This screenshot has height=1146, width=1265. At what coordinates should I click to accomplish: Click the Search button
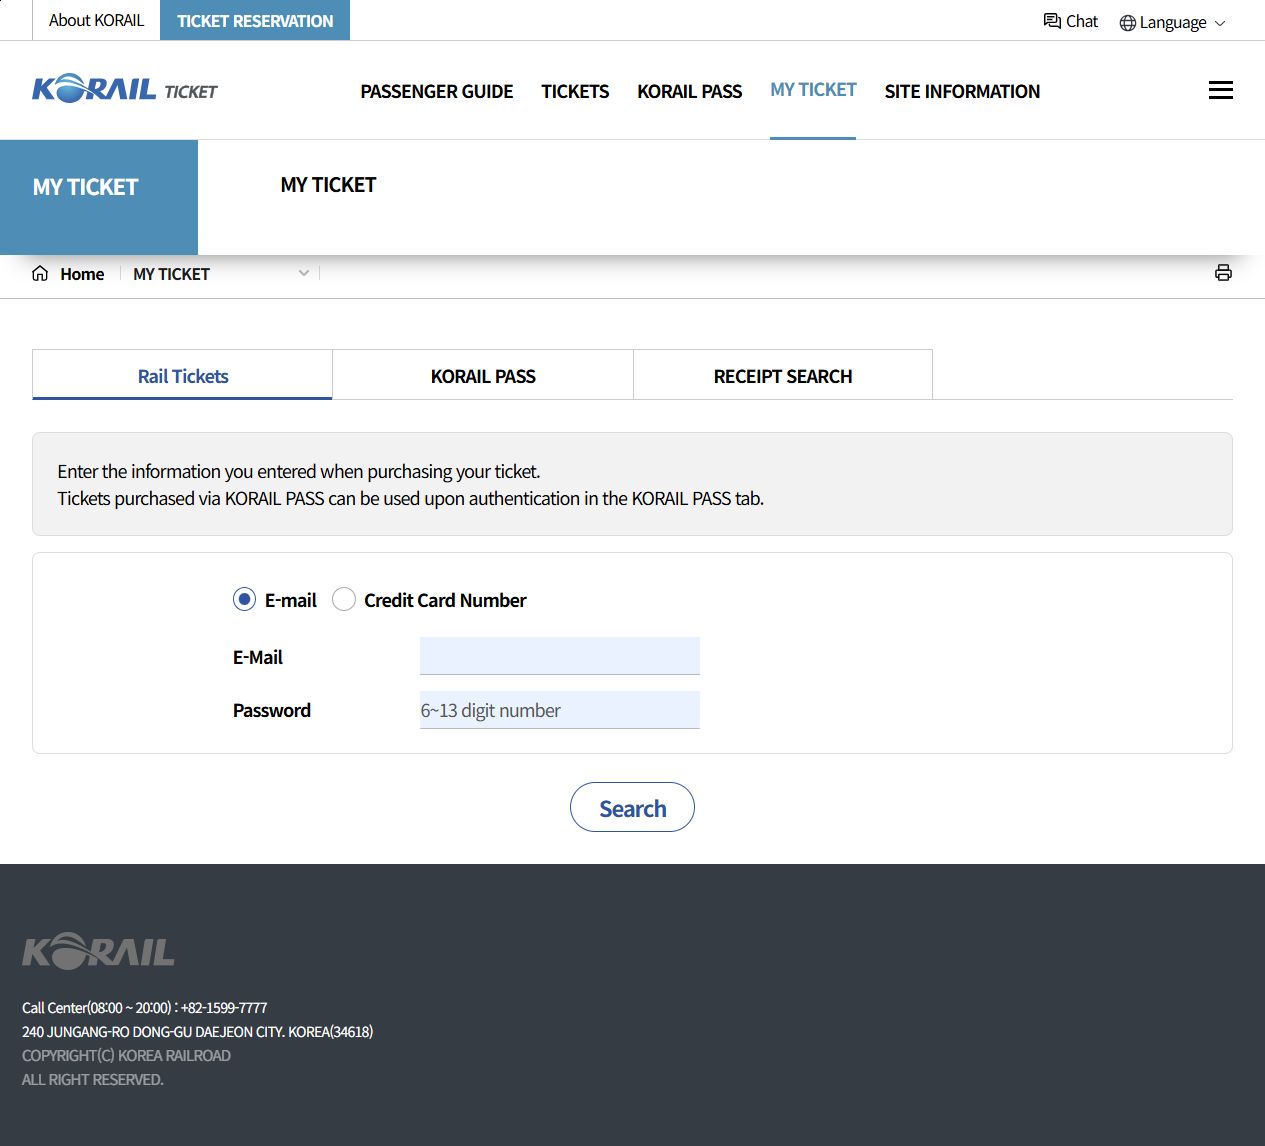tap(632, 807)
